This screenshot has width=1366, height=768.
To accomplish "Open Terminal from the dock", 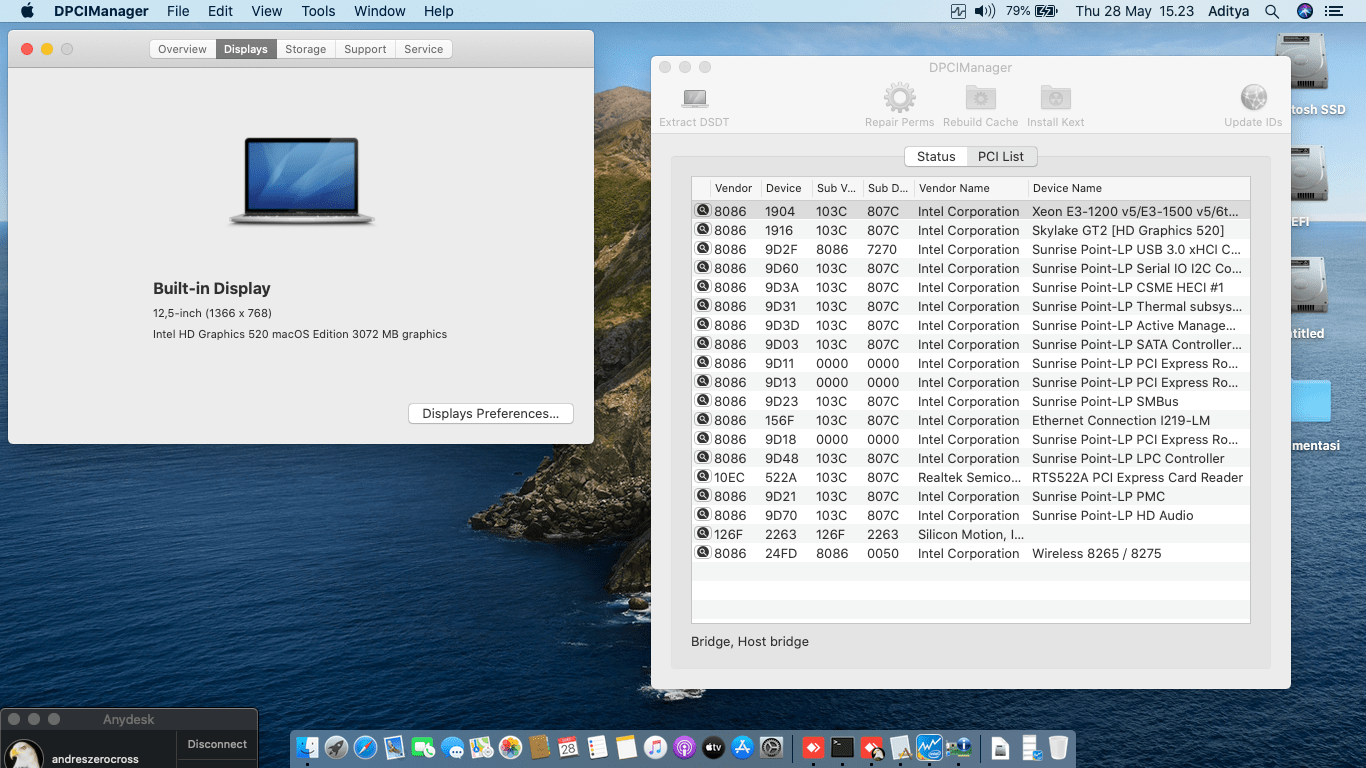I will pyautogui.click(x=843, y=747).
